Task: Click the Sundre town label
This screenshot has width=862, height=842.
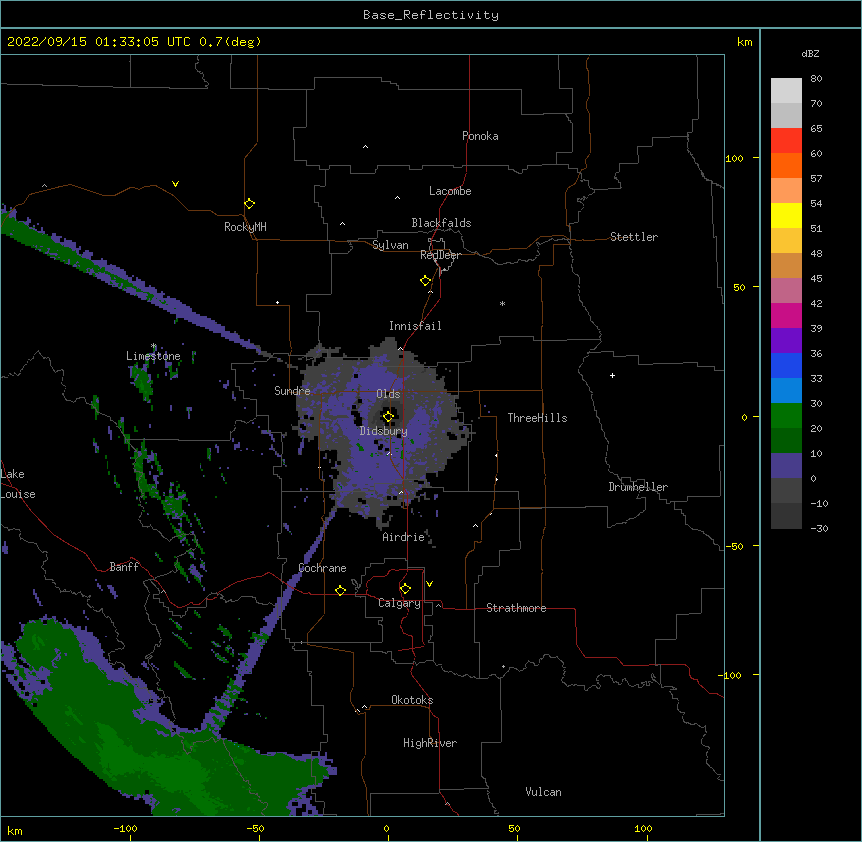Action: [x=292, y=391]
